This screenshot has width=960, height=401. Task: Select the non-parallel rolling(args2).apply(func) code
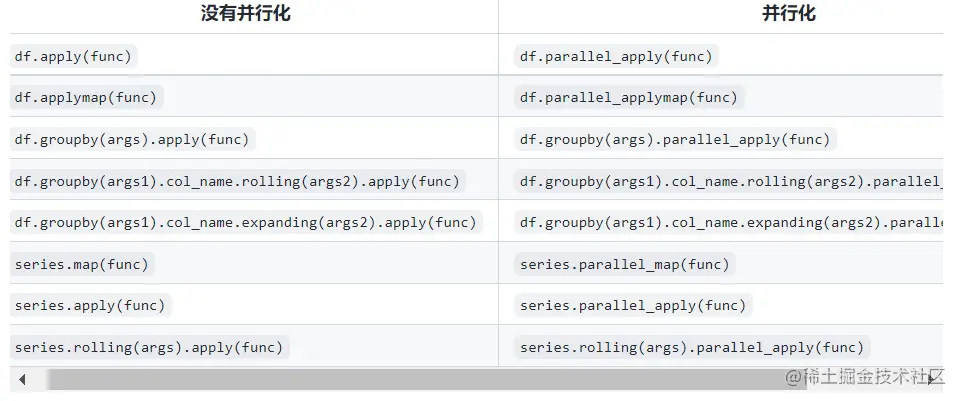[238, 181]
